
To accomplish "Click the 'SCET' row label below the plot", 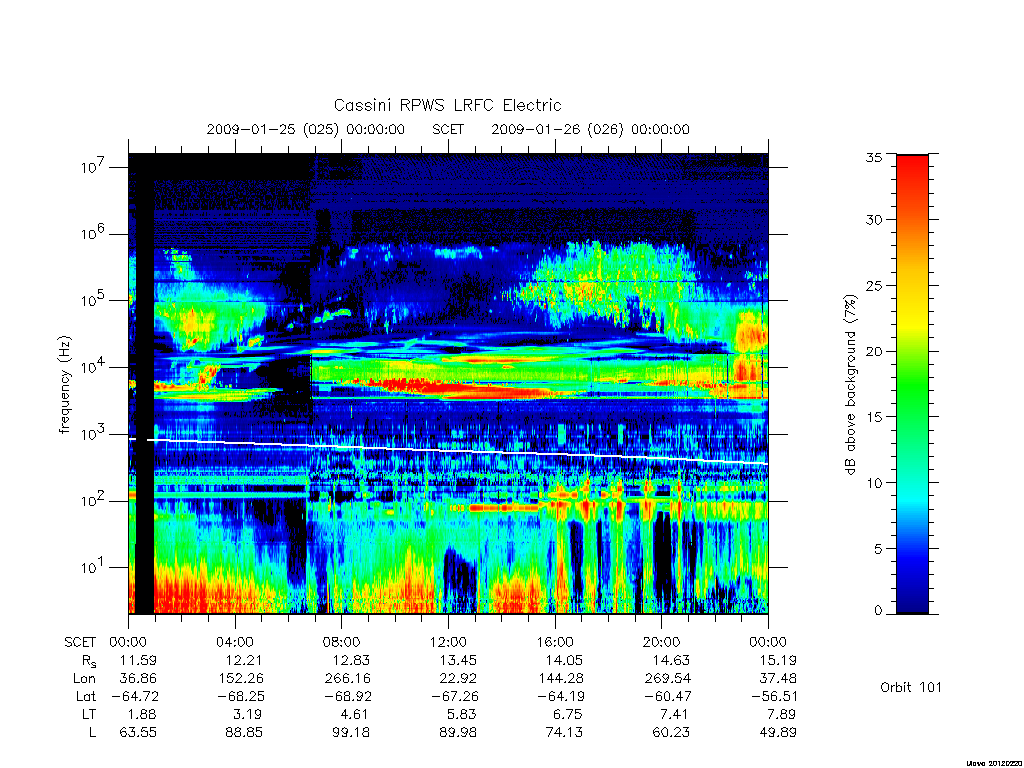I will pyautogui.click(x=80, y=642).
